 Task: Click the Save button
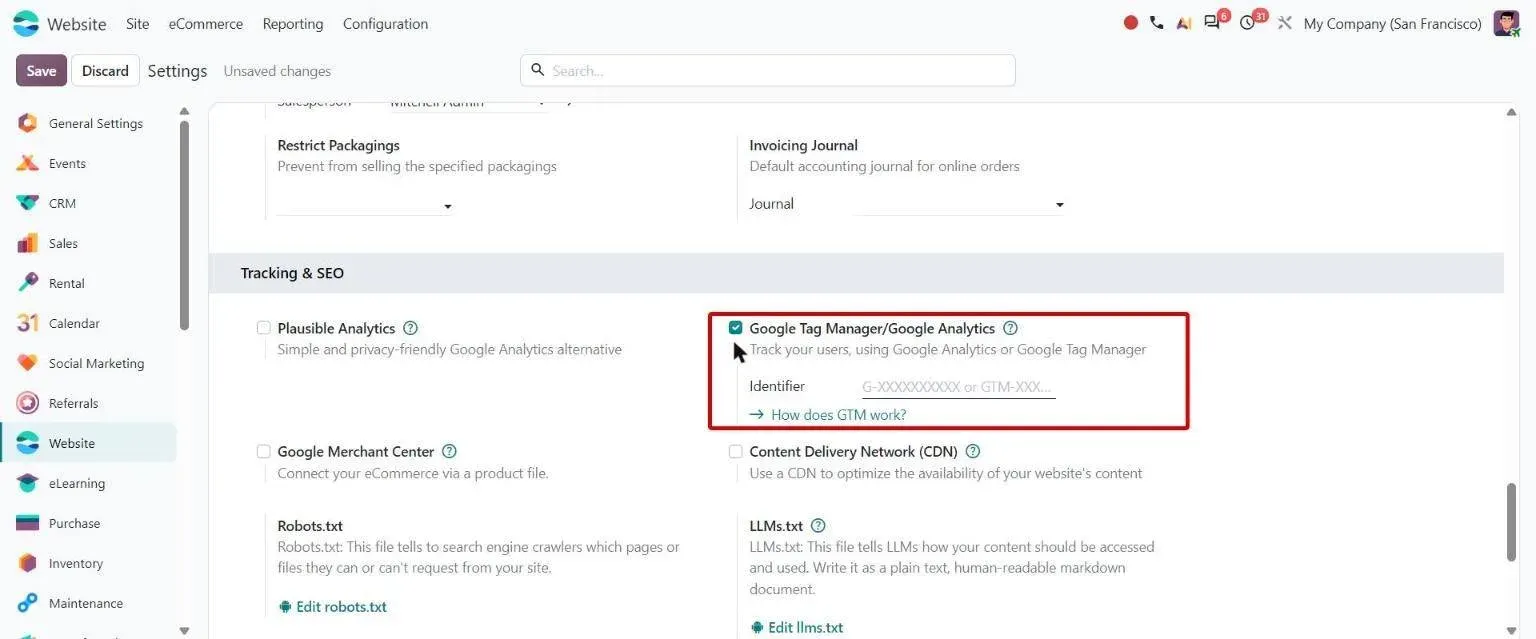41,70
